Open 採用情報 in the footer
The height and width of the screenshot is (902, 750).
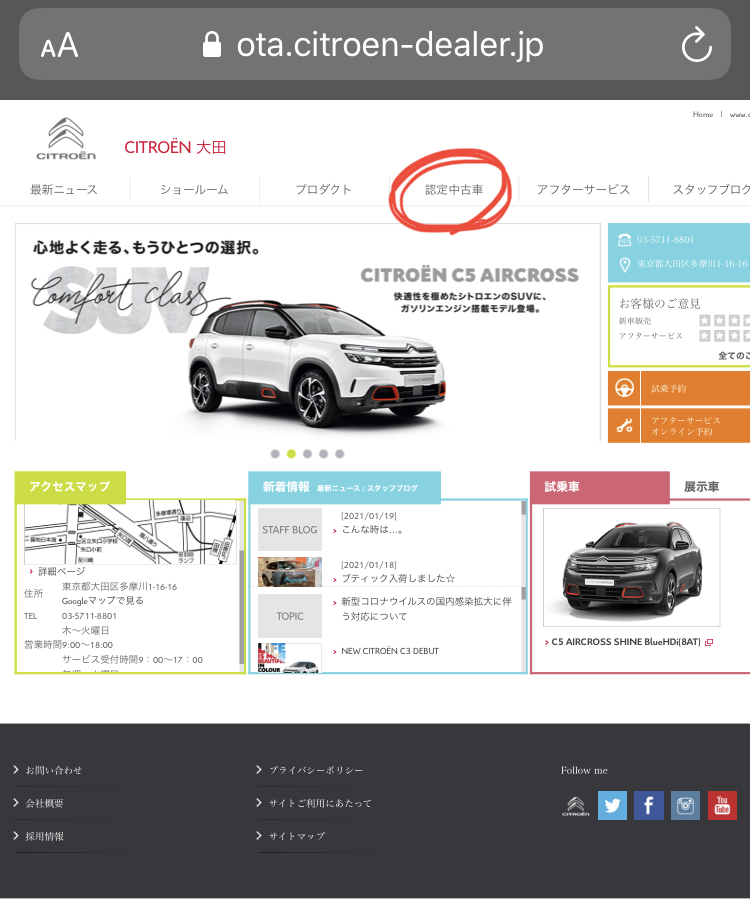44,836
